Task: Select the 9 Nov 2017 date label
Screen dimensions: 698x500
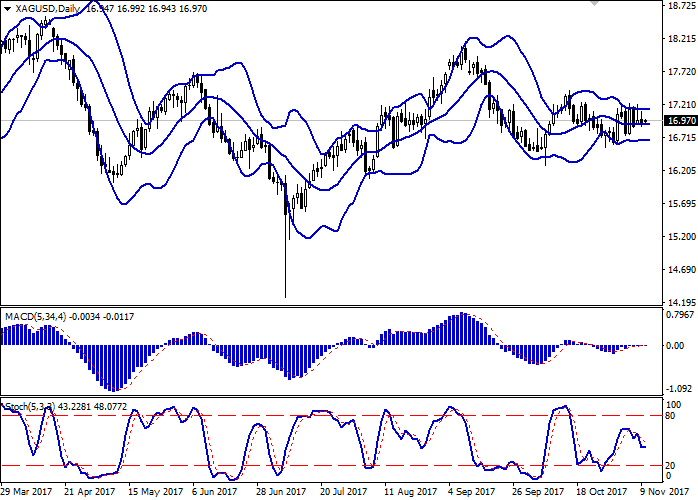Action: (668, 492)
